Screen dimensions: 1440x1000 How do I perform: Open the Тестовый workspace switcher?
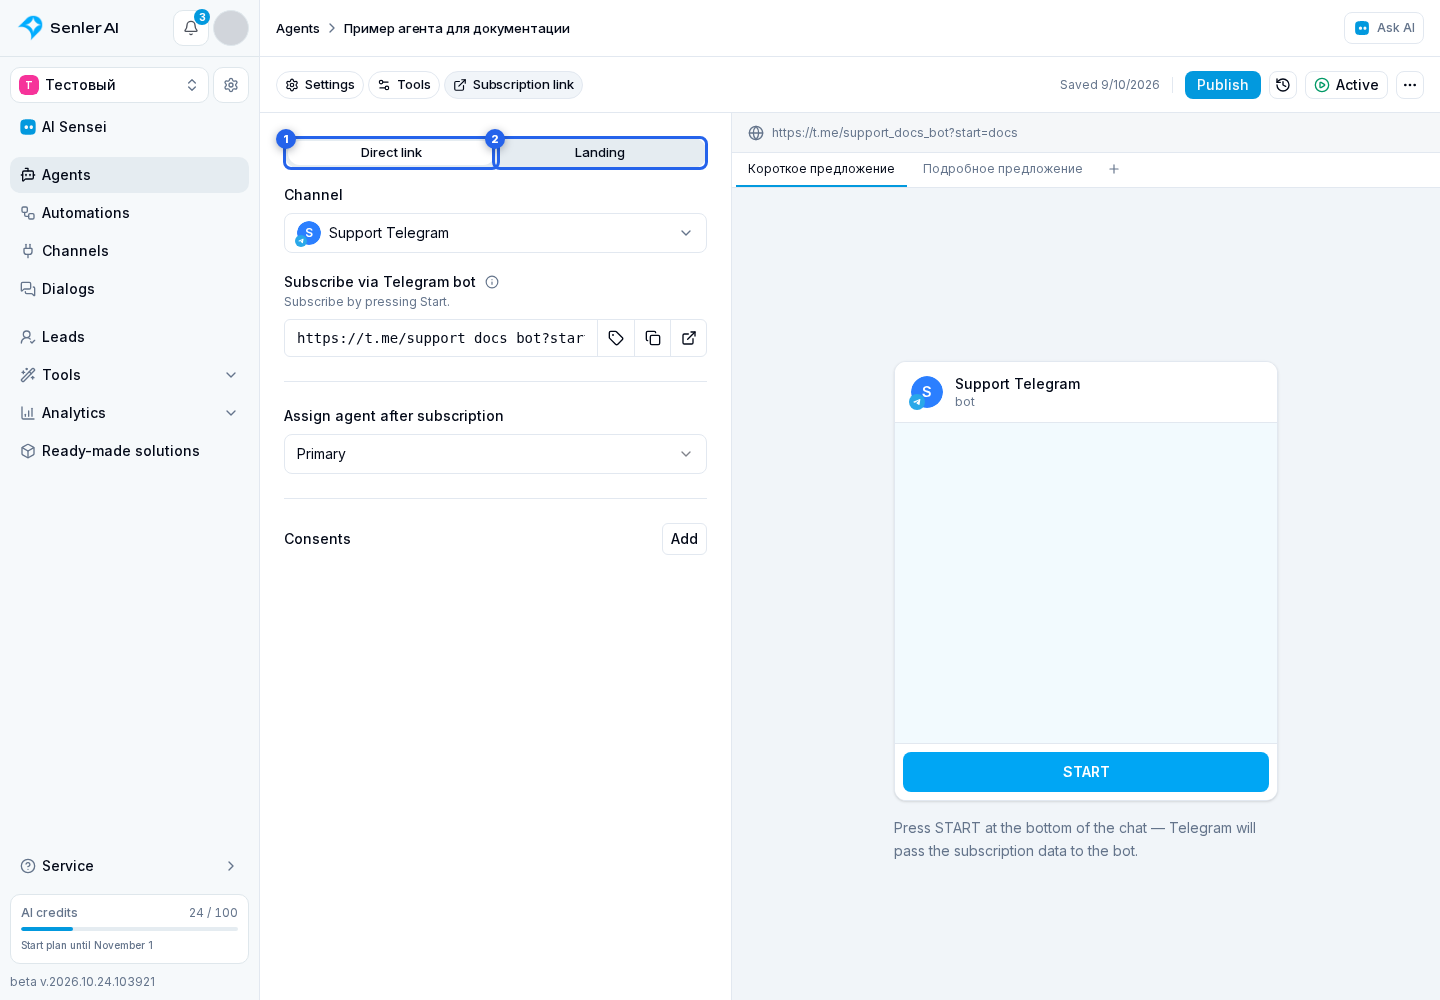110,85
